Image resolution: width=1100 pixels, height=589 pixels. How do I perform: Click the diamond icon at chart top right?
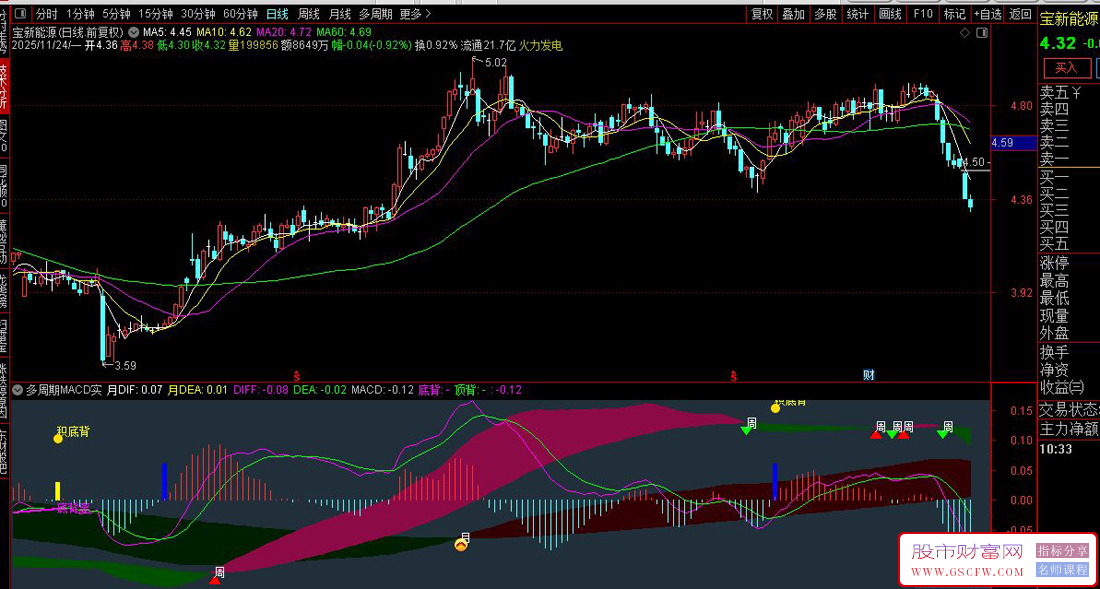click(965, 33)
